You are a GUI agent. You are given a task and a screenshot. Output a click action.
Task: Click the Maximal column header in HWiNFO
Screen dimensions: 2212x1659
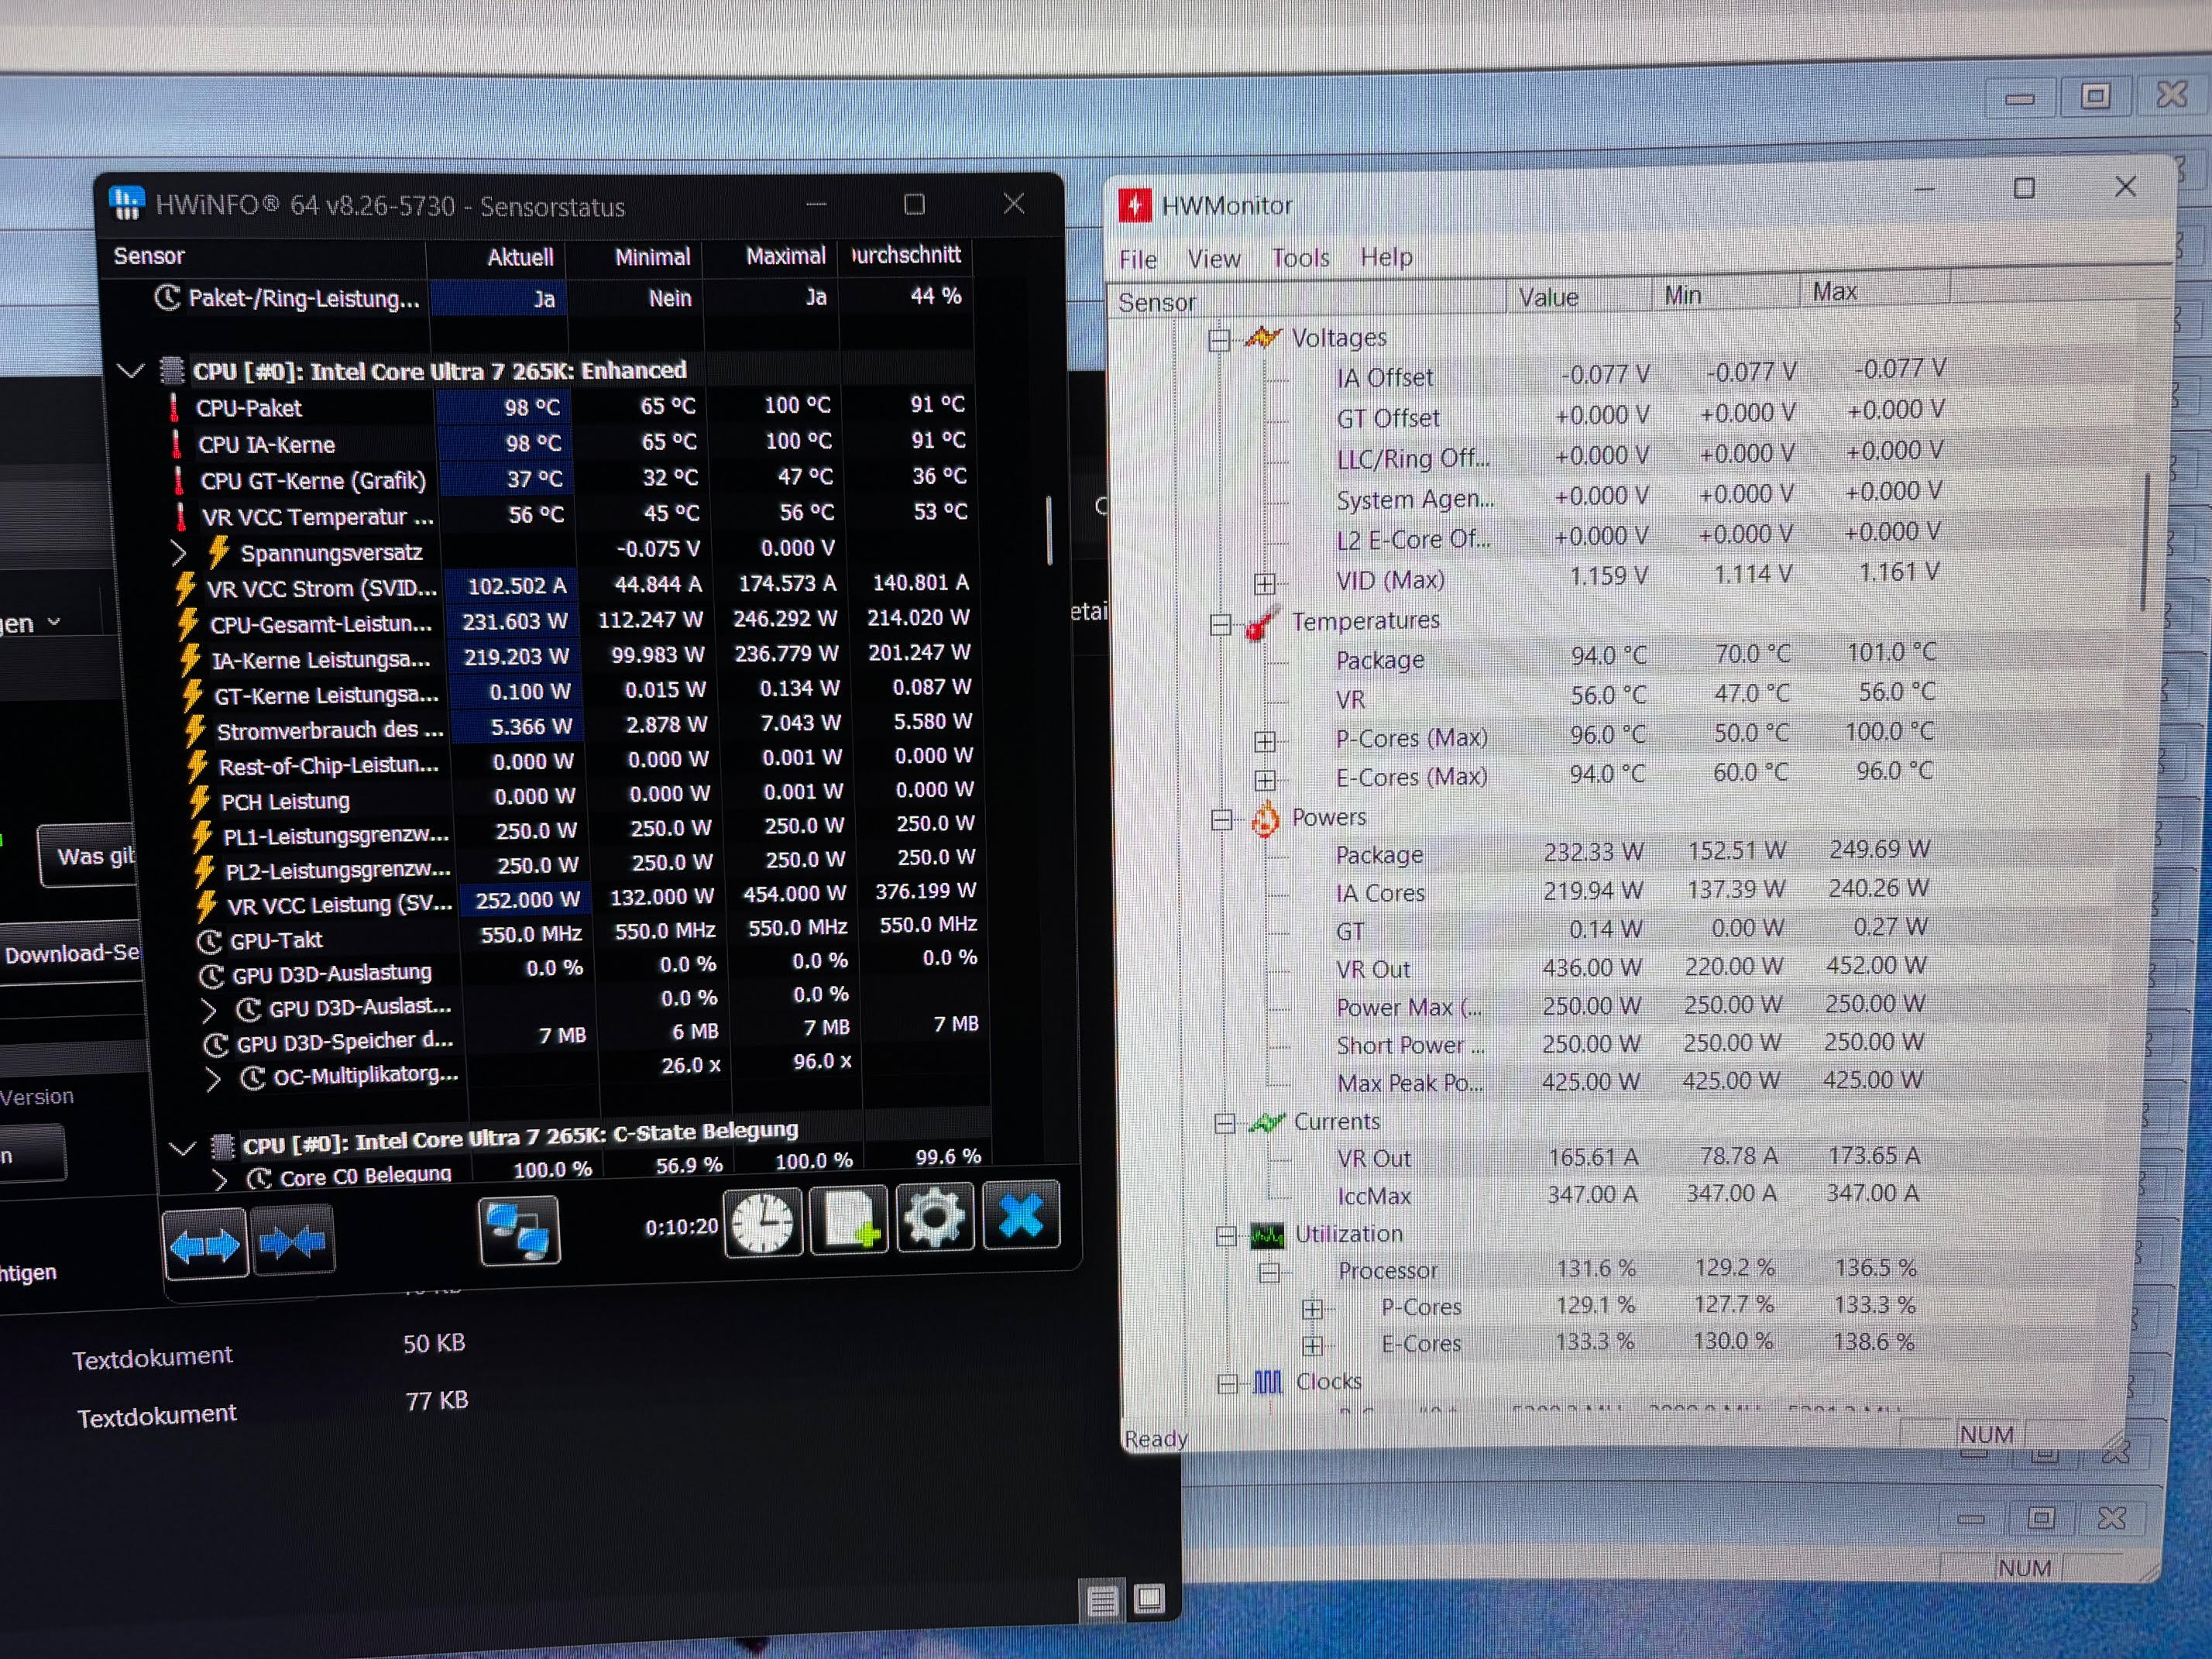[x=785, y=256]
